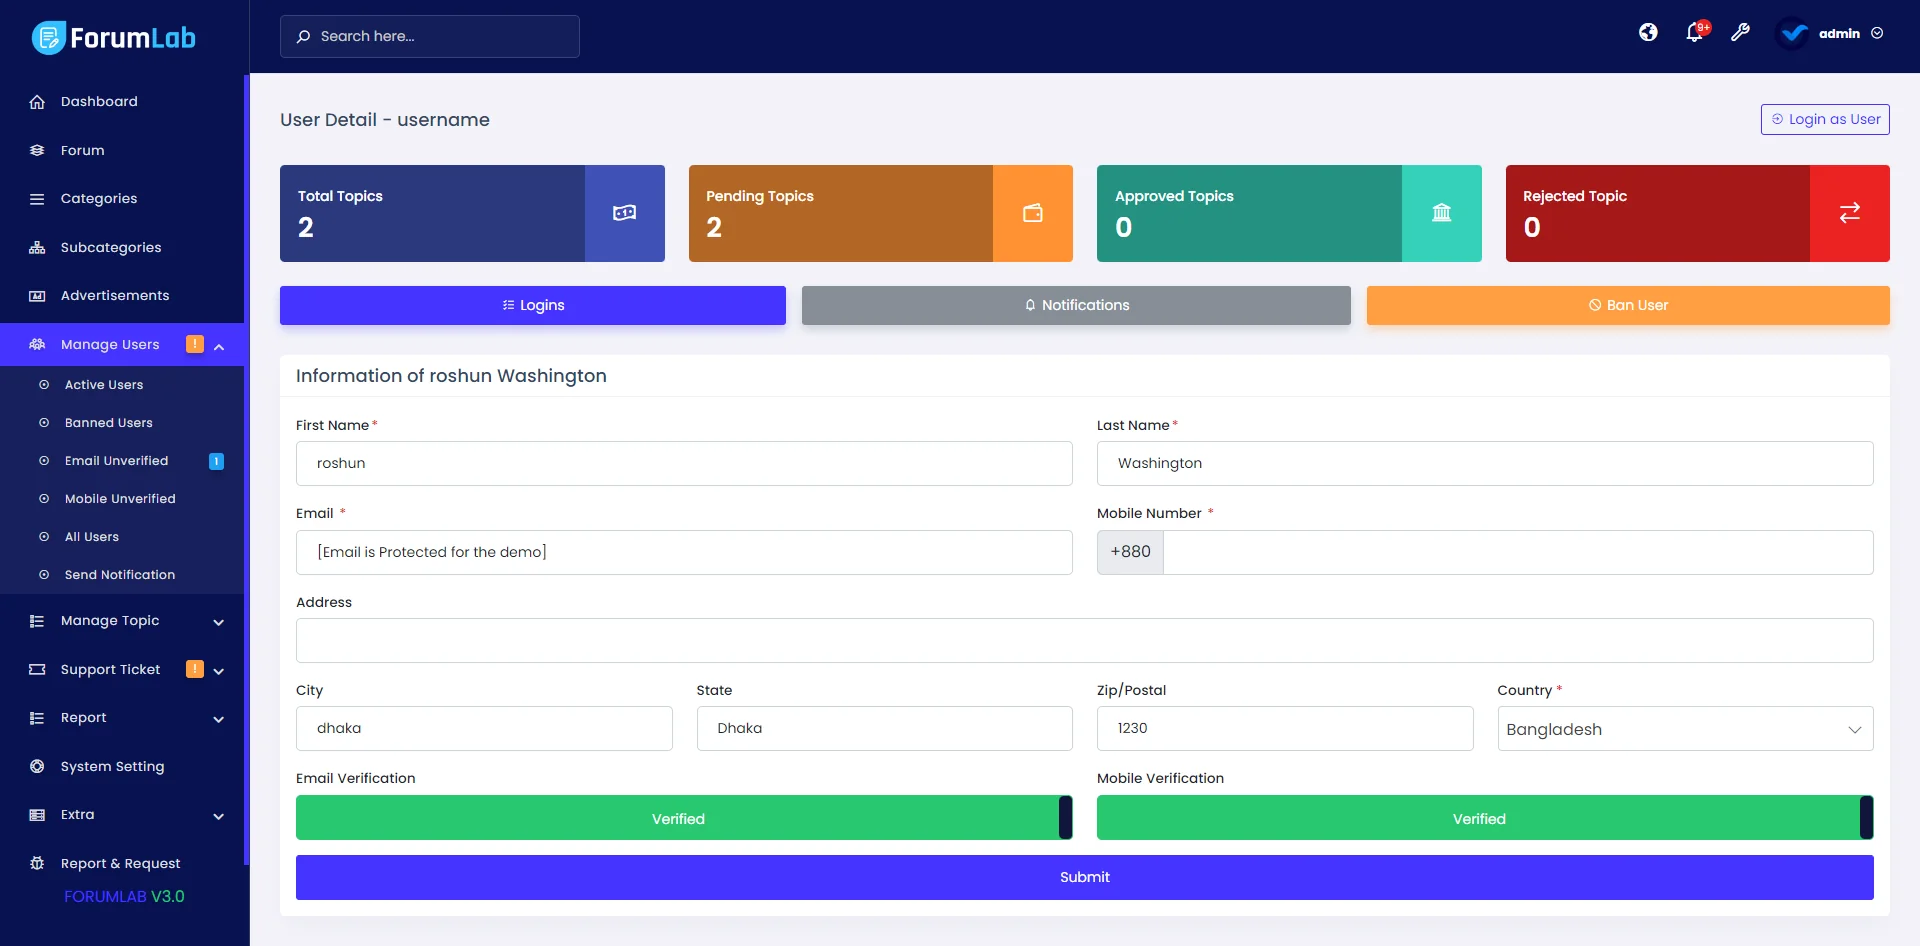Click the Rejected Topic arrows icon

point(1850,213)
